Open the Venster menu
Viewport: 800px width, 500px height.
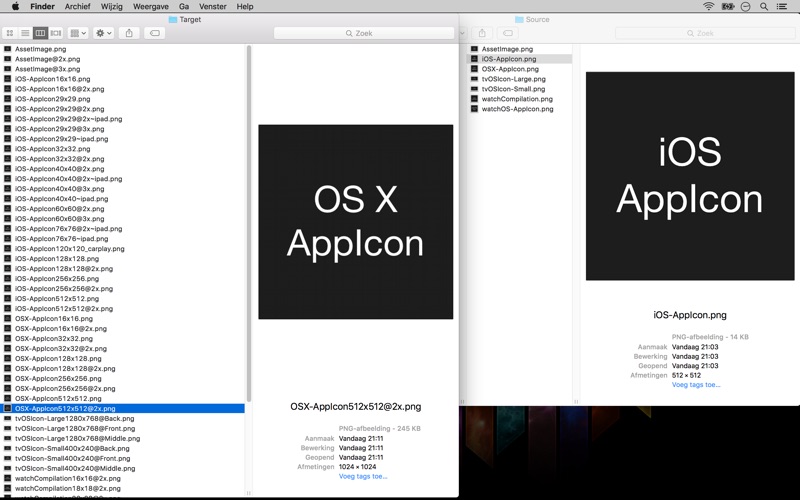212,6
